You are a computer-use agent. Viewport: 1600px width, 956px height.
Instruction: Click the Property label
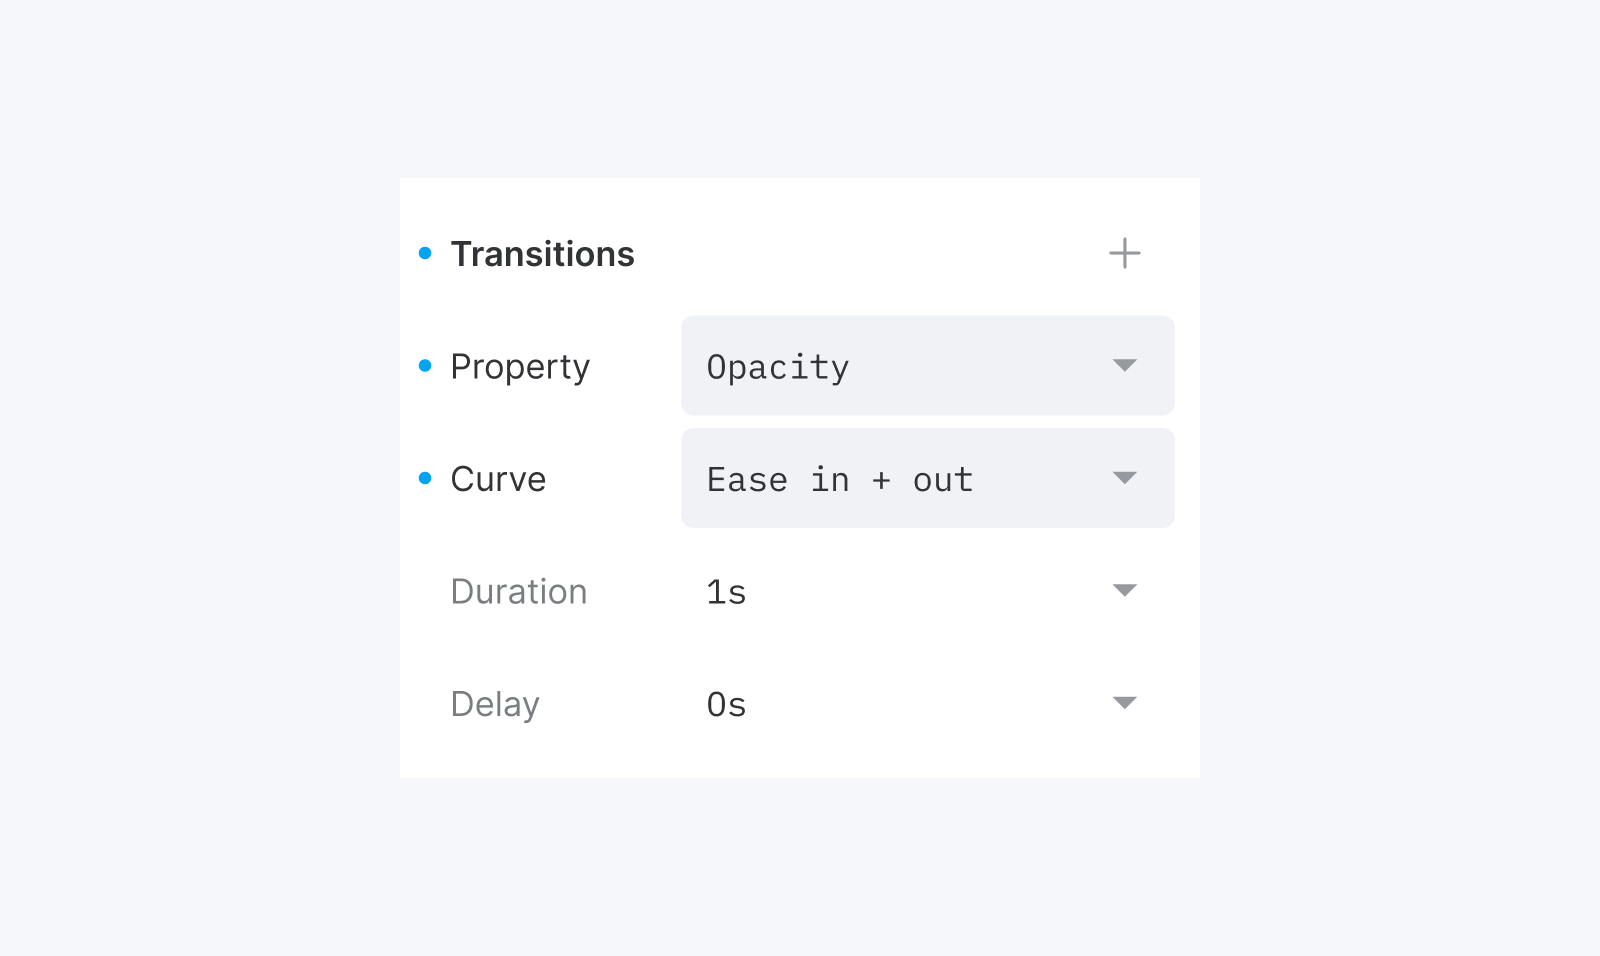pos(520,367)
